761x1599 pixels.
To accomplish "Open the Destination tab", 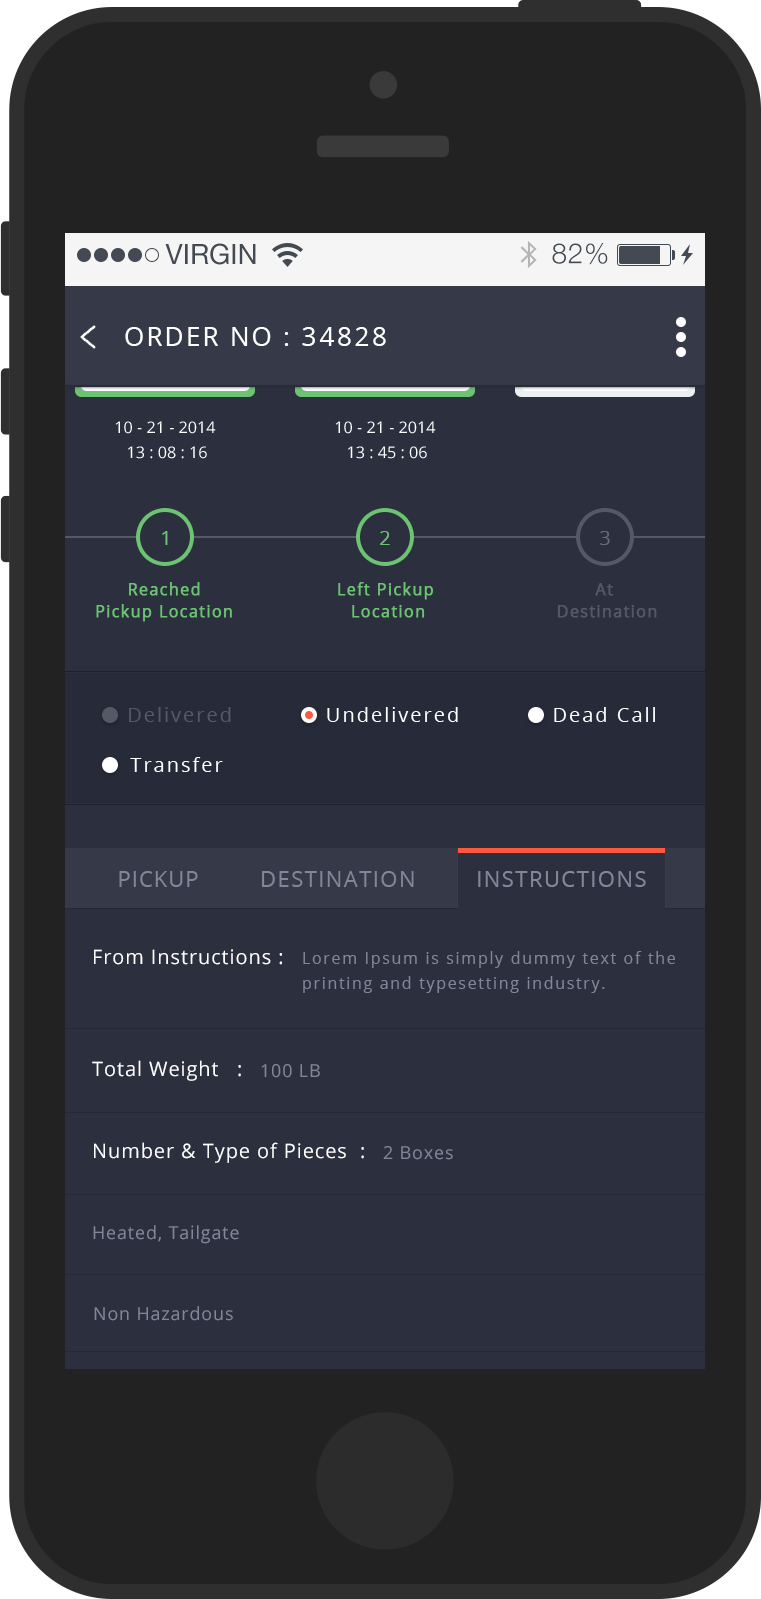I will pos(338,879).
